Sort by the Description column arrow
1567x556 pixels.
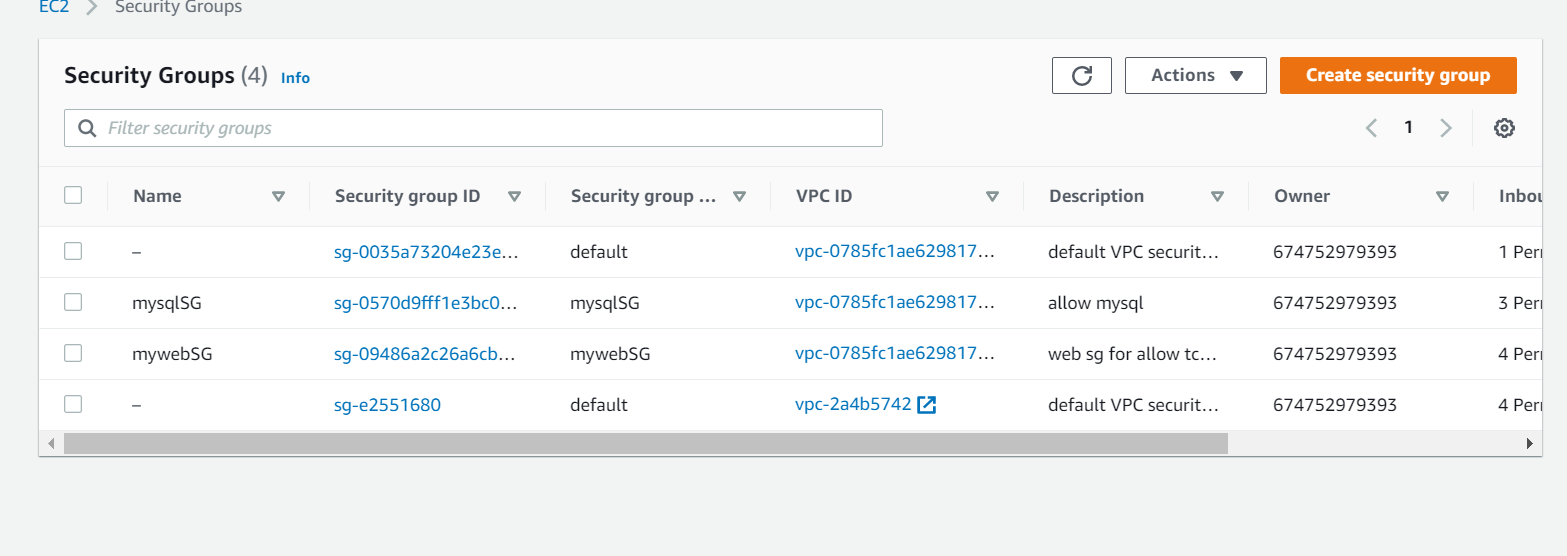[1217, 197]
